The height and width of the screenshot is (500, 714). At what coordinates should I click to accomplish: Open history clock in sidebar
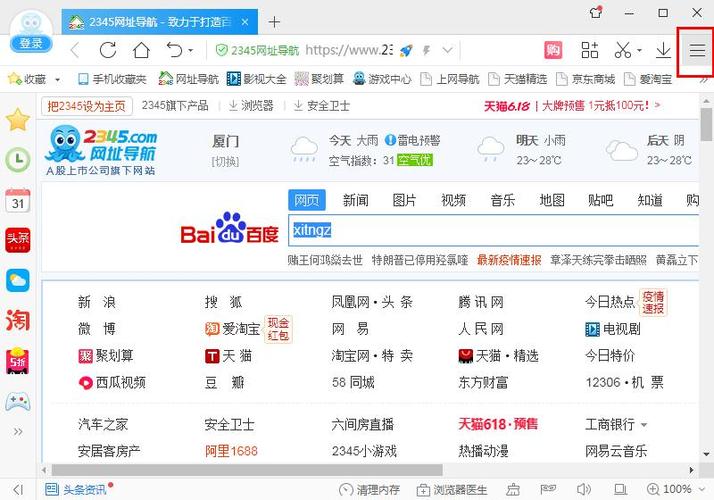pyautogui.click(x=18, y=159)
